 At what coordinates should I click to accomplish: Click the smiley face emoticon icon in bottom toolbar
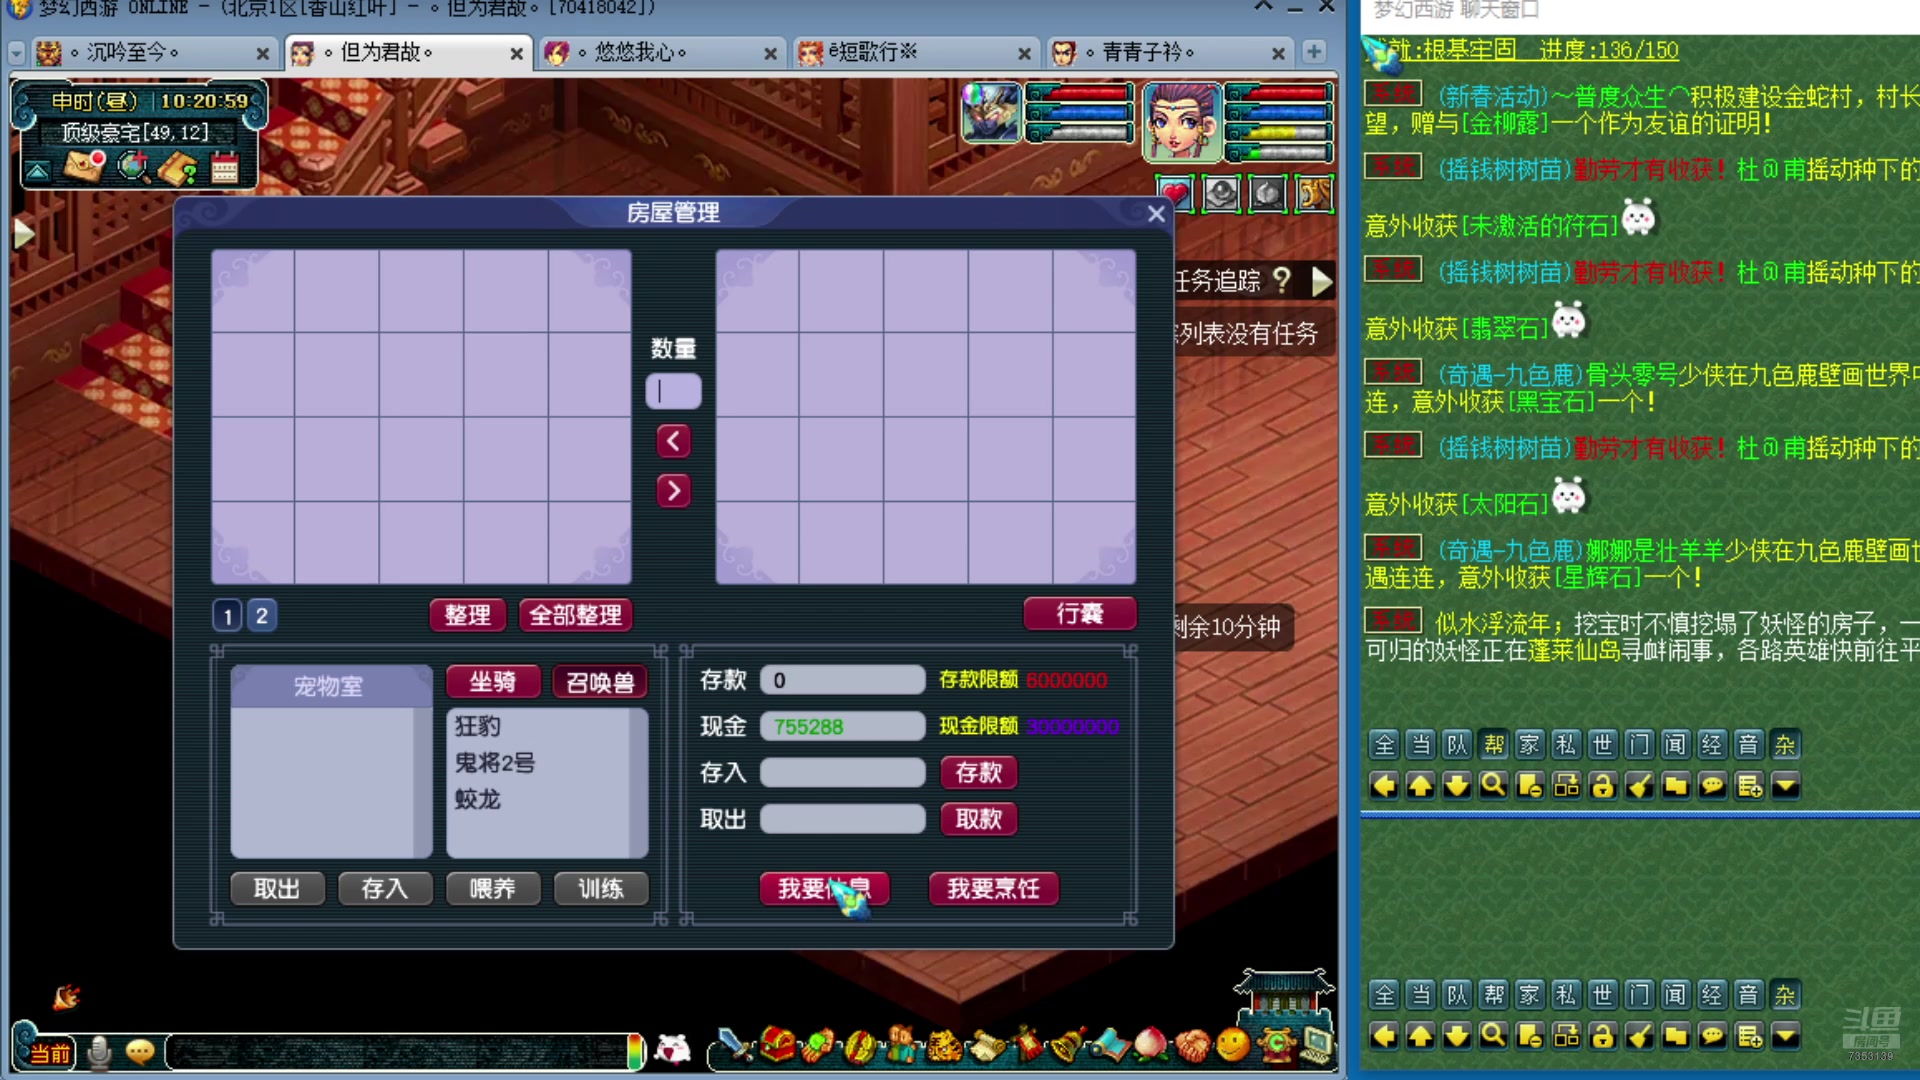pos(1233,1046)
